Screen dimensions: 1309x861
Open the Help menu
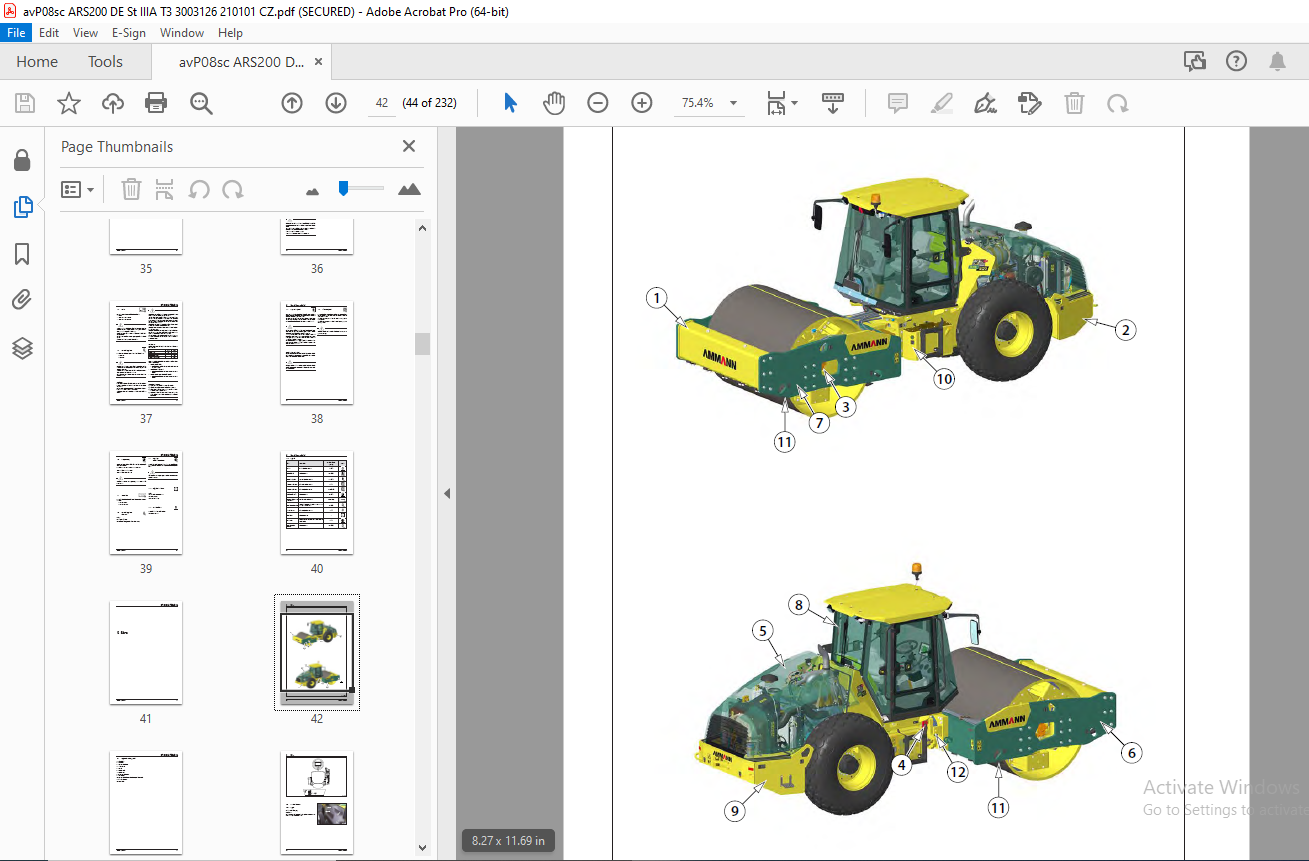point(230,33)
